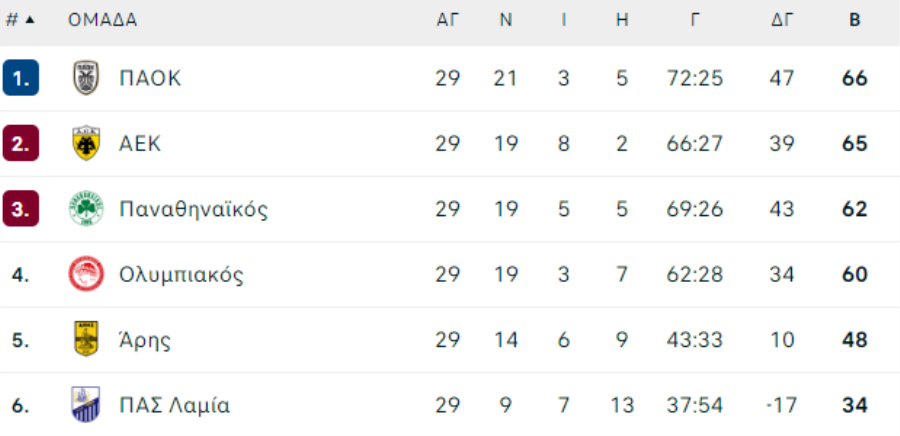Click the ΑΕΚ club crest icon
900x436 pixels.
click(86, 144)
